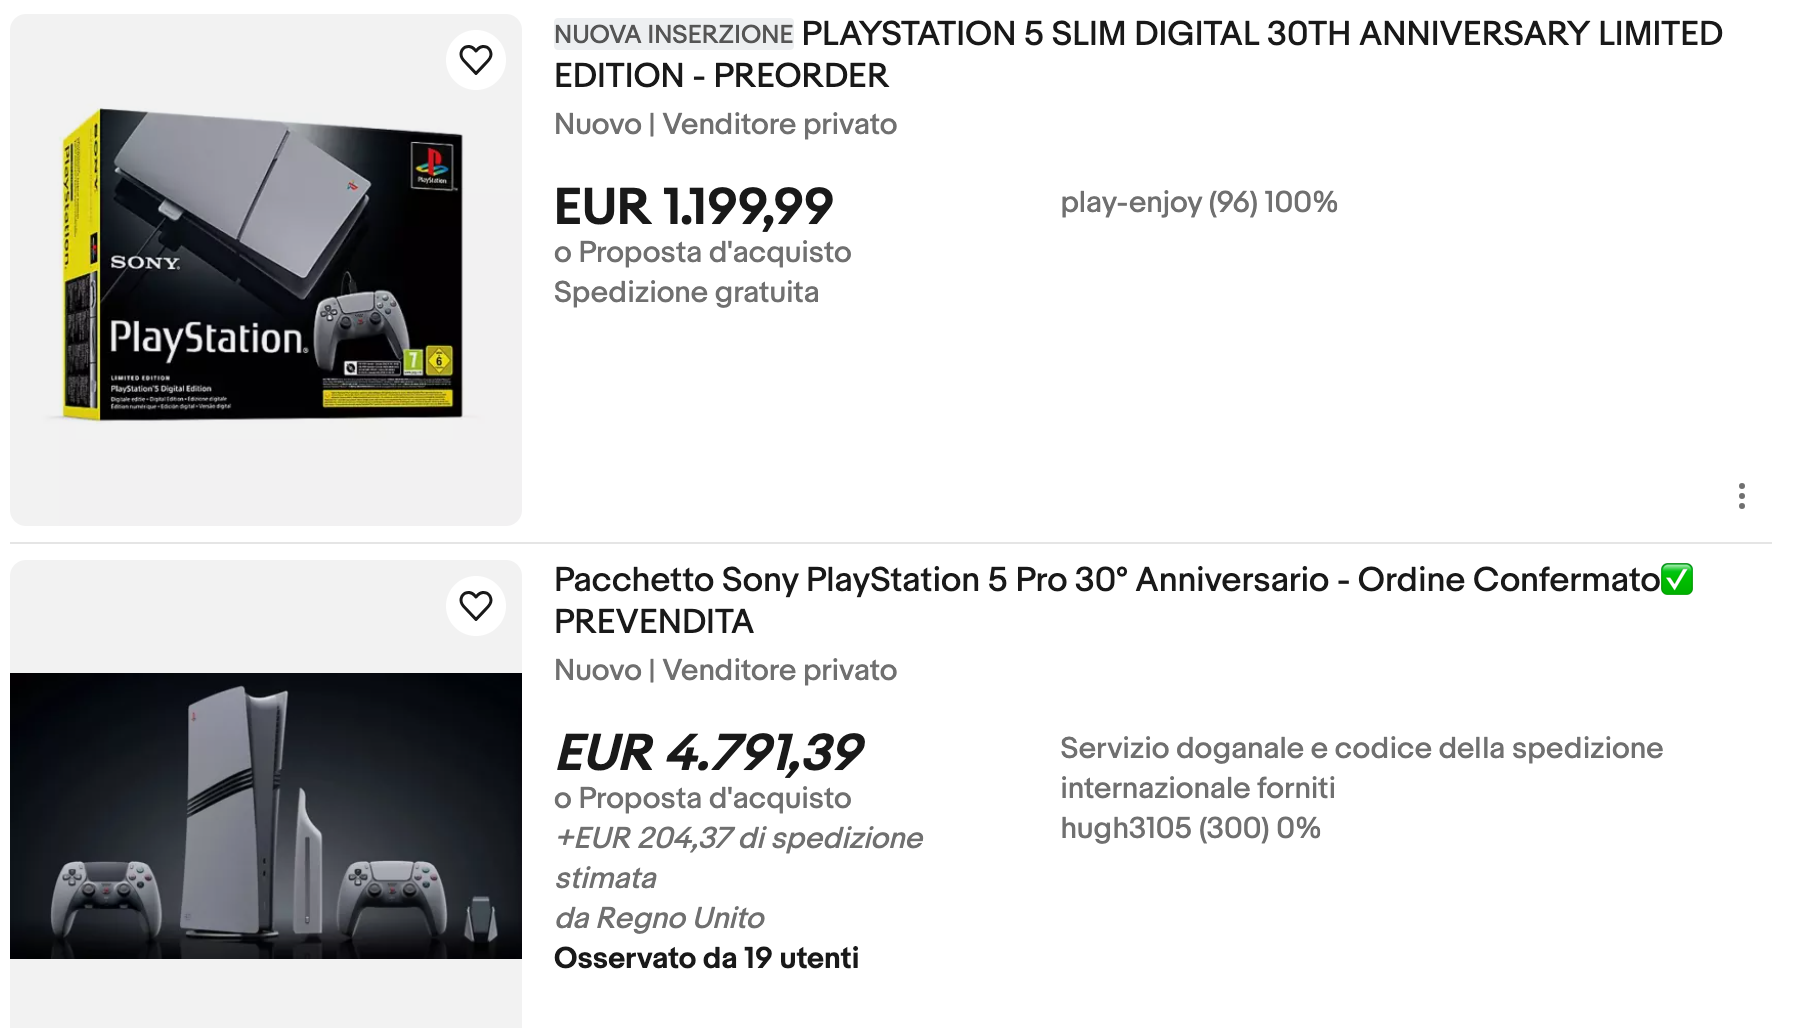The width and height of the screenshot is (1814, 1028).
Task: Open the three-dot options menu for the first listing
Action: 1741,496
